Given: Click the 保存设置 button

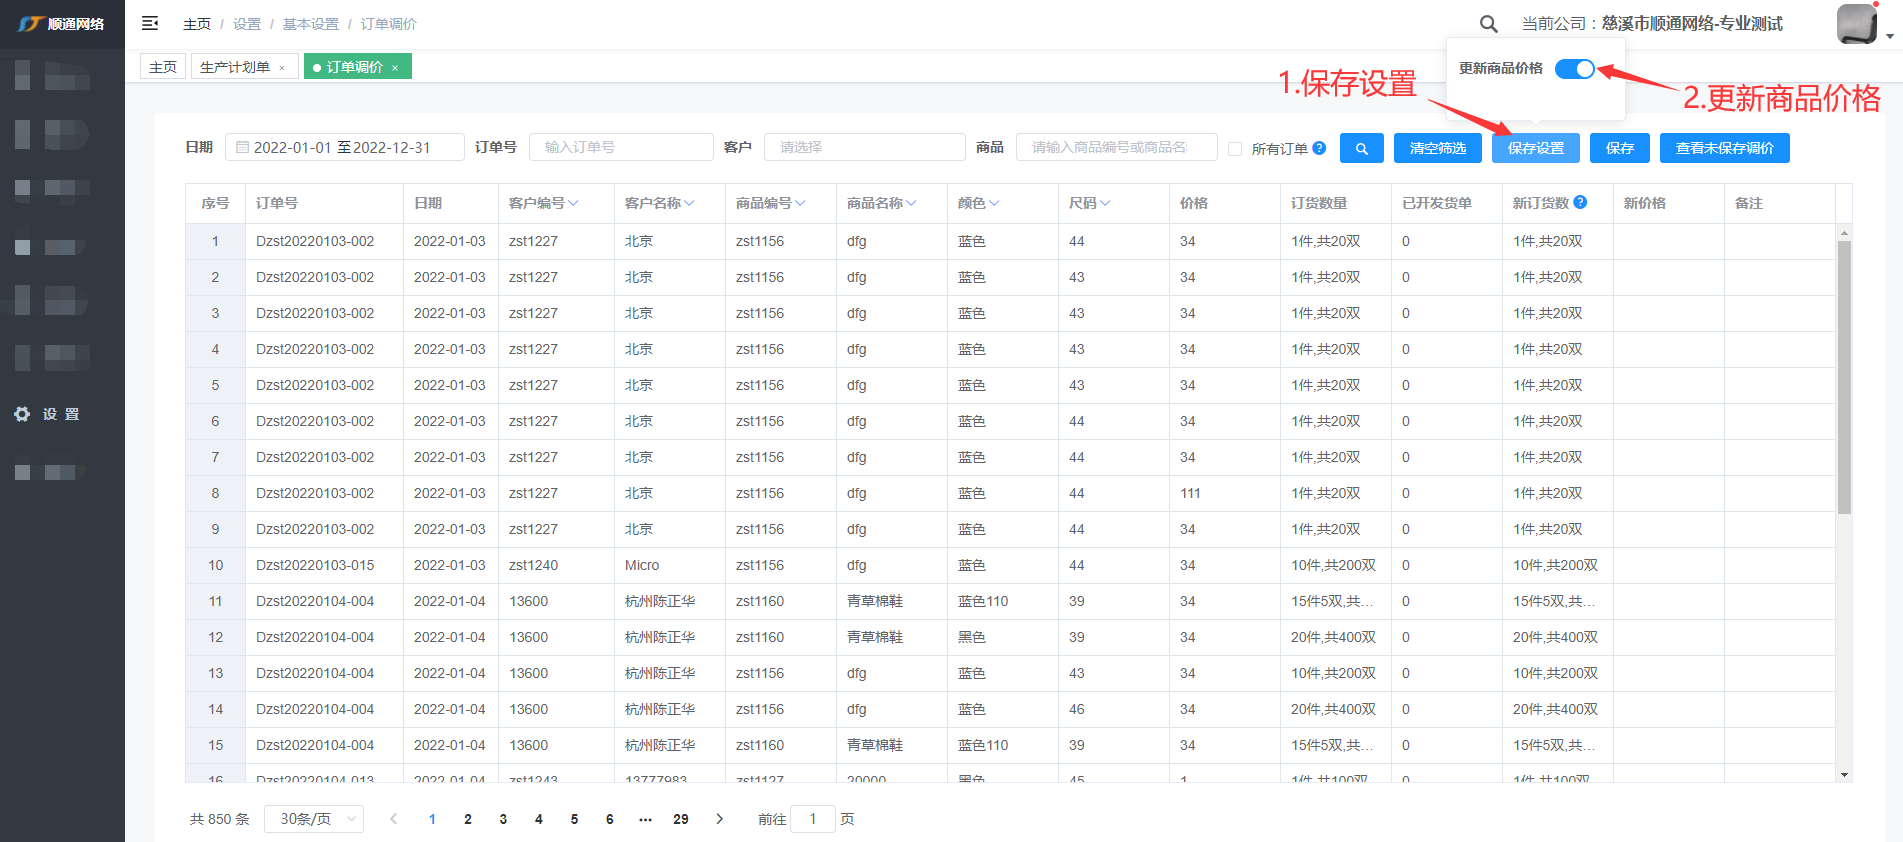Looking at the screenshot, I should tap(1535, 148).
